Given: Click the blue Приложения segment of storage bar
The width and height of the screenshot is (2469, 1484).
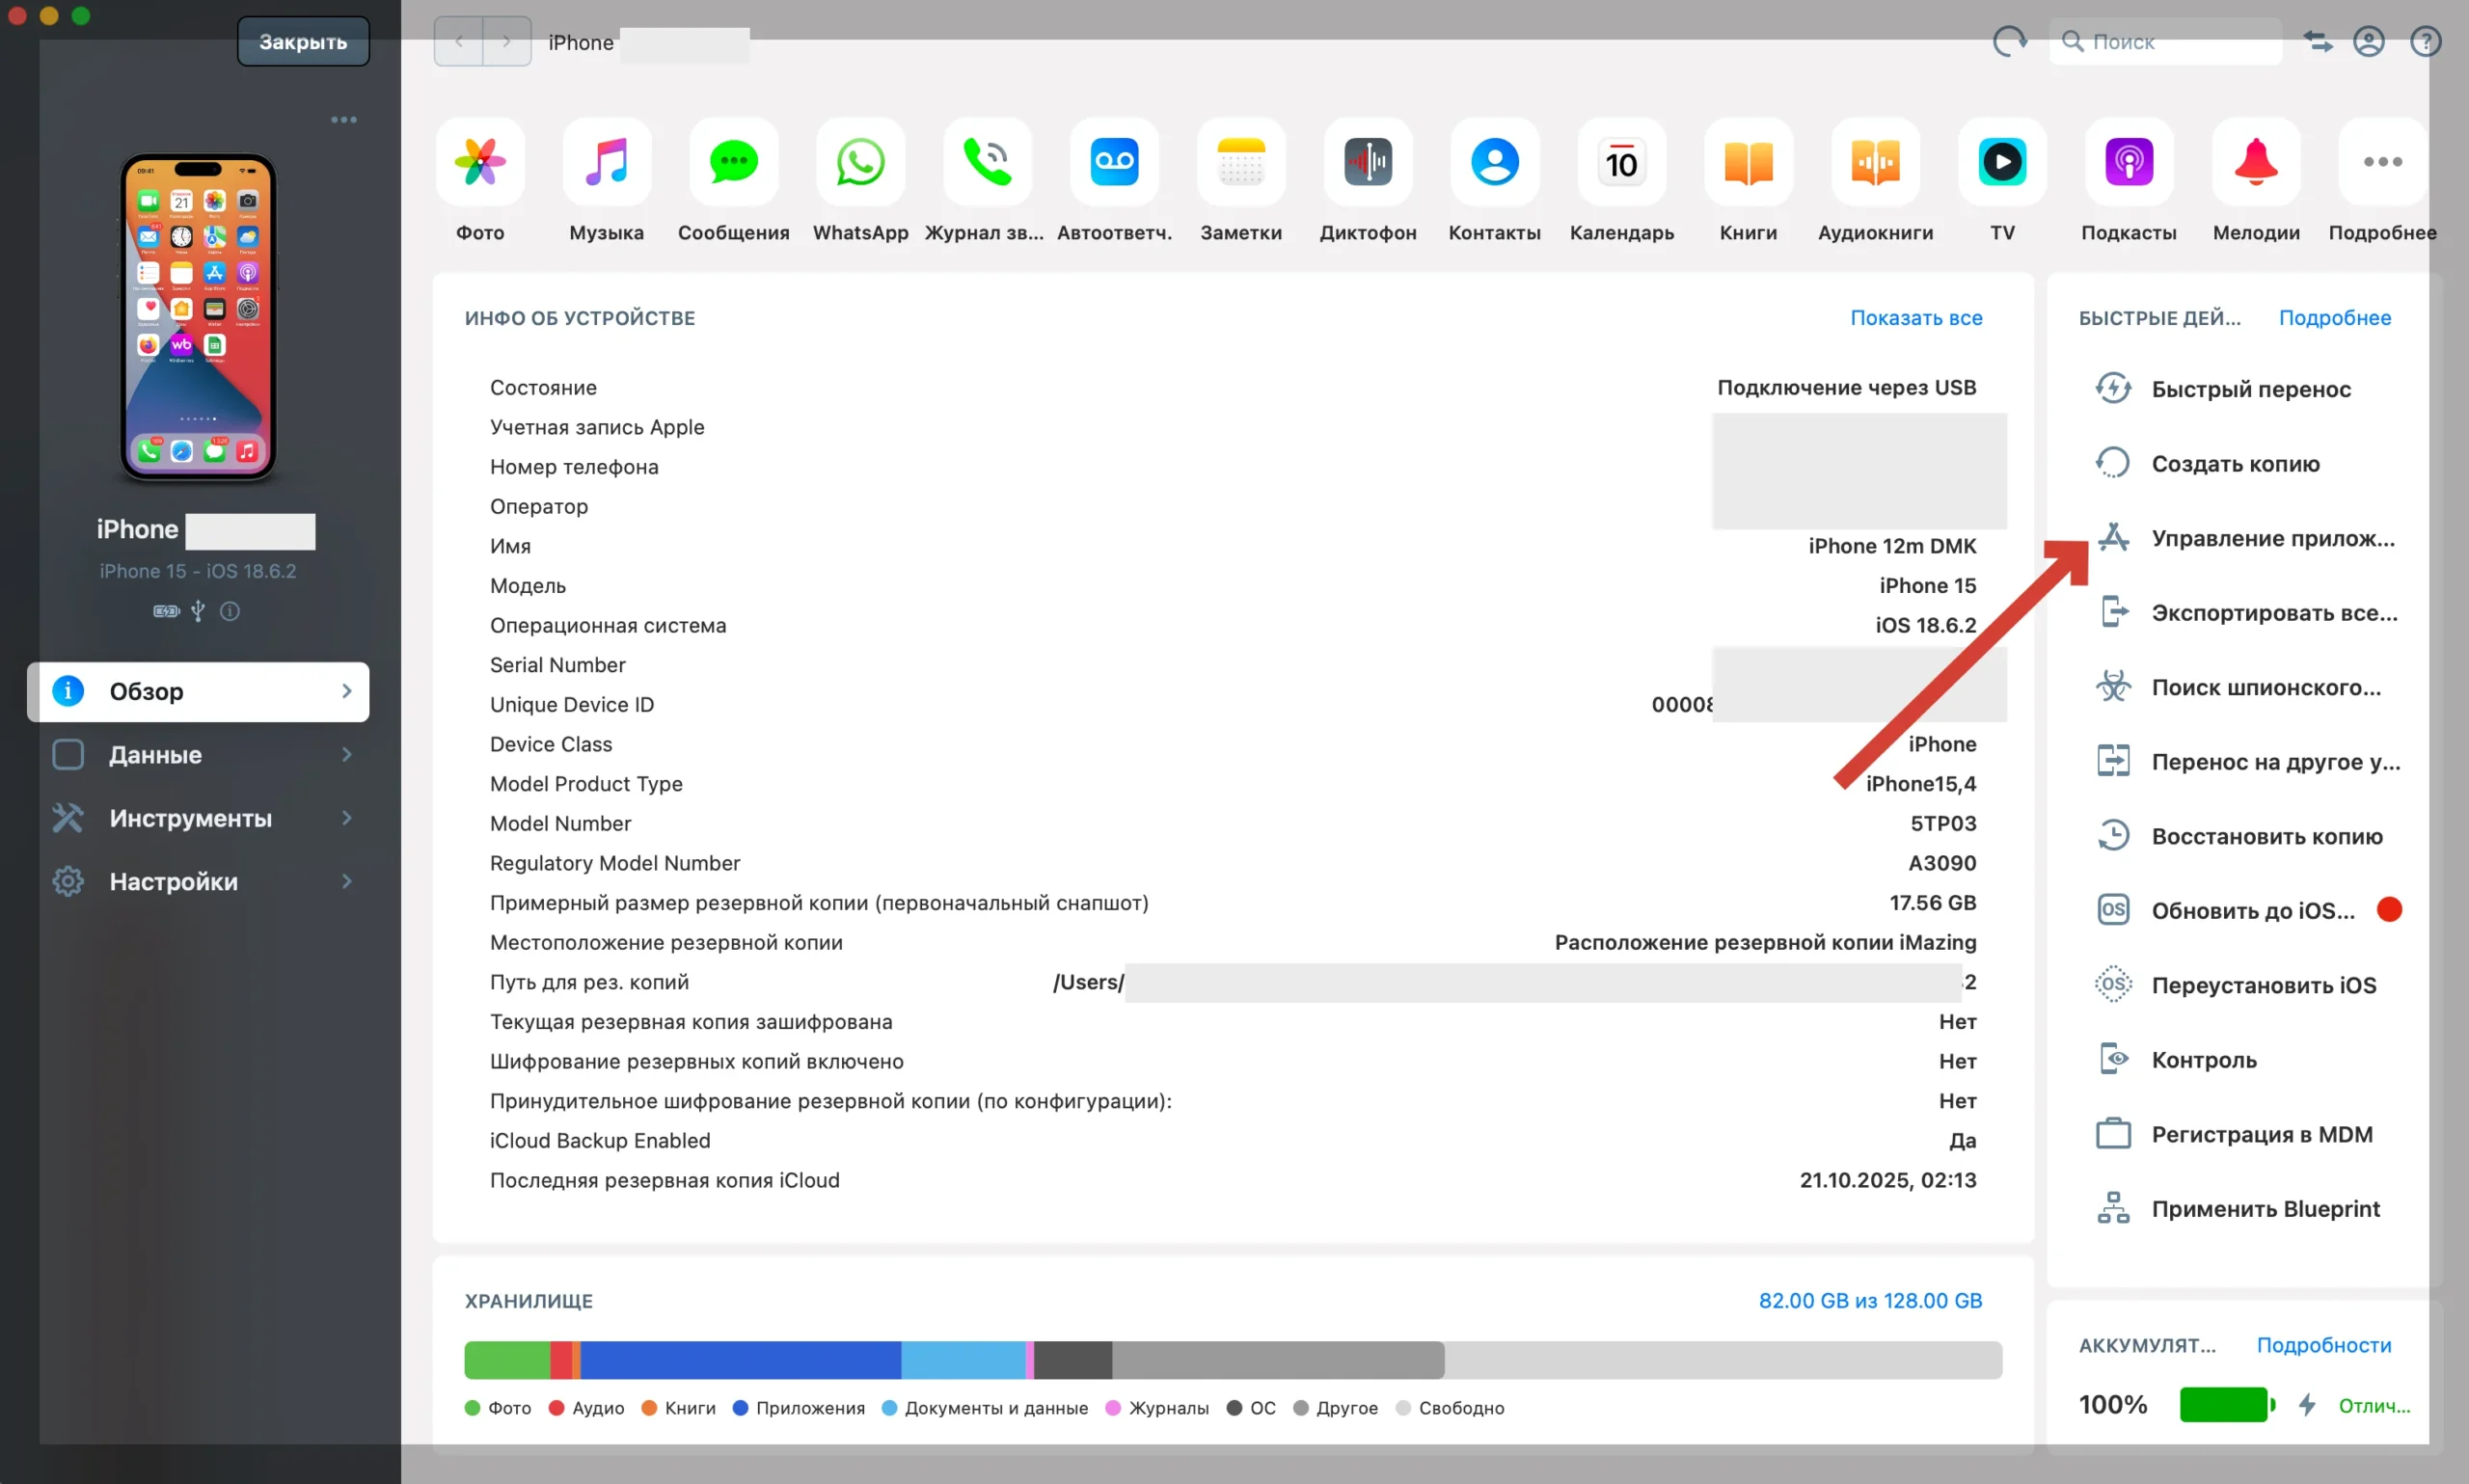Looking at the screenshot, I should [741, 1361].
